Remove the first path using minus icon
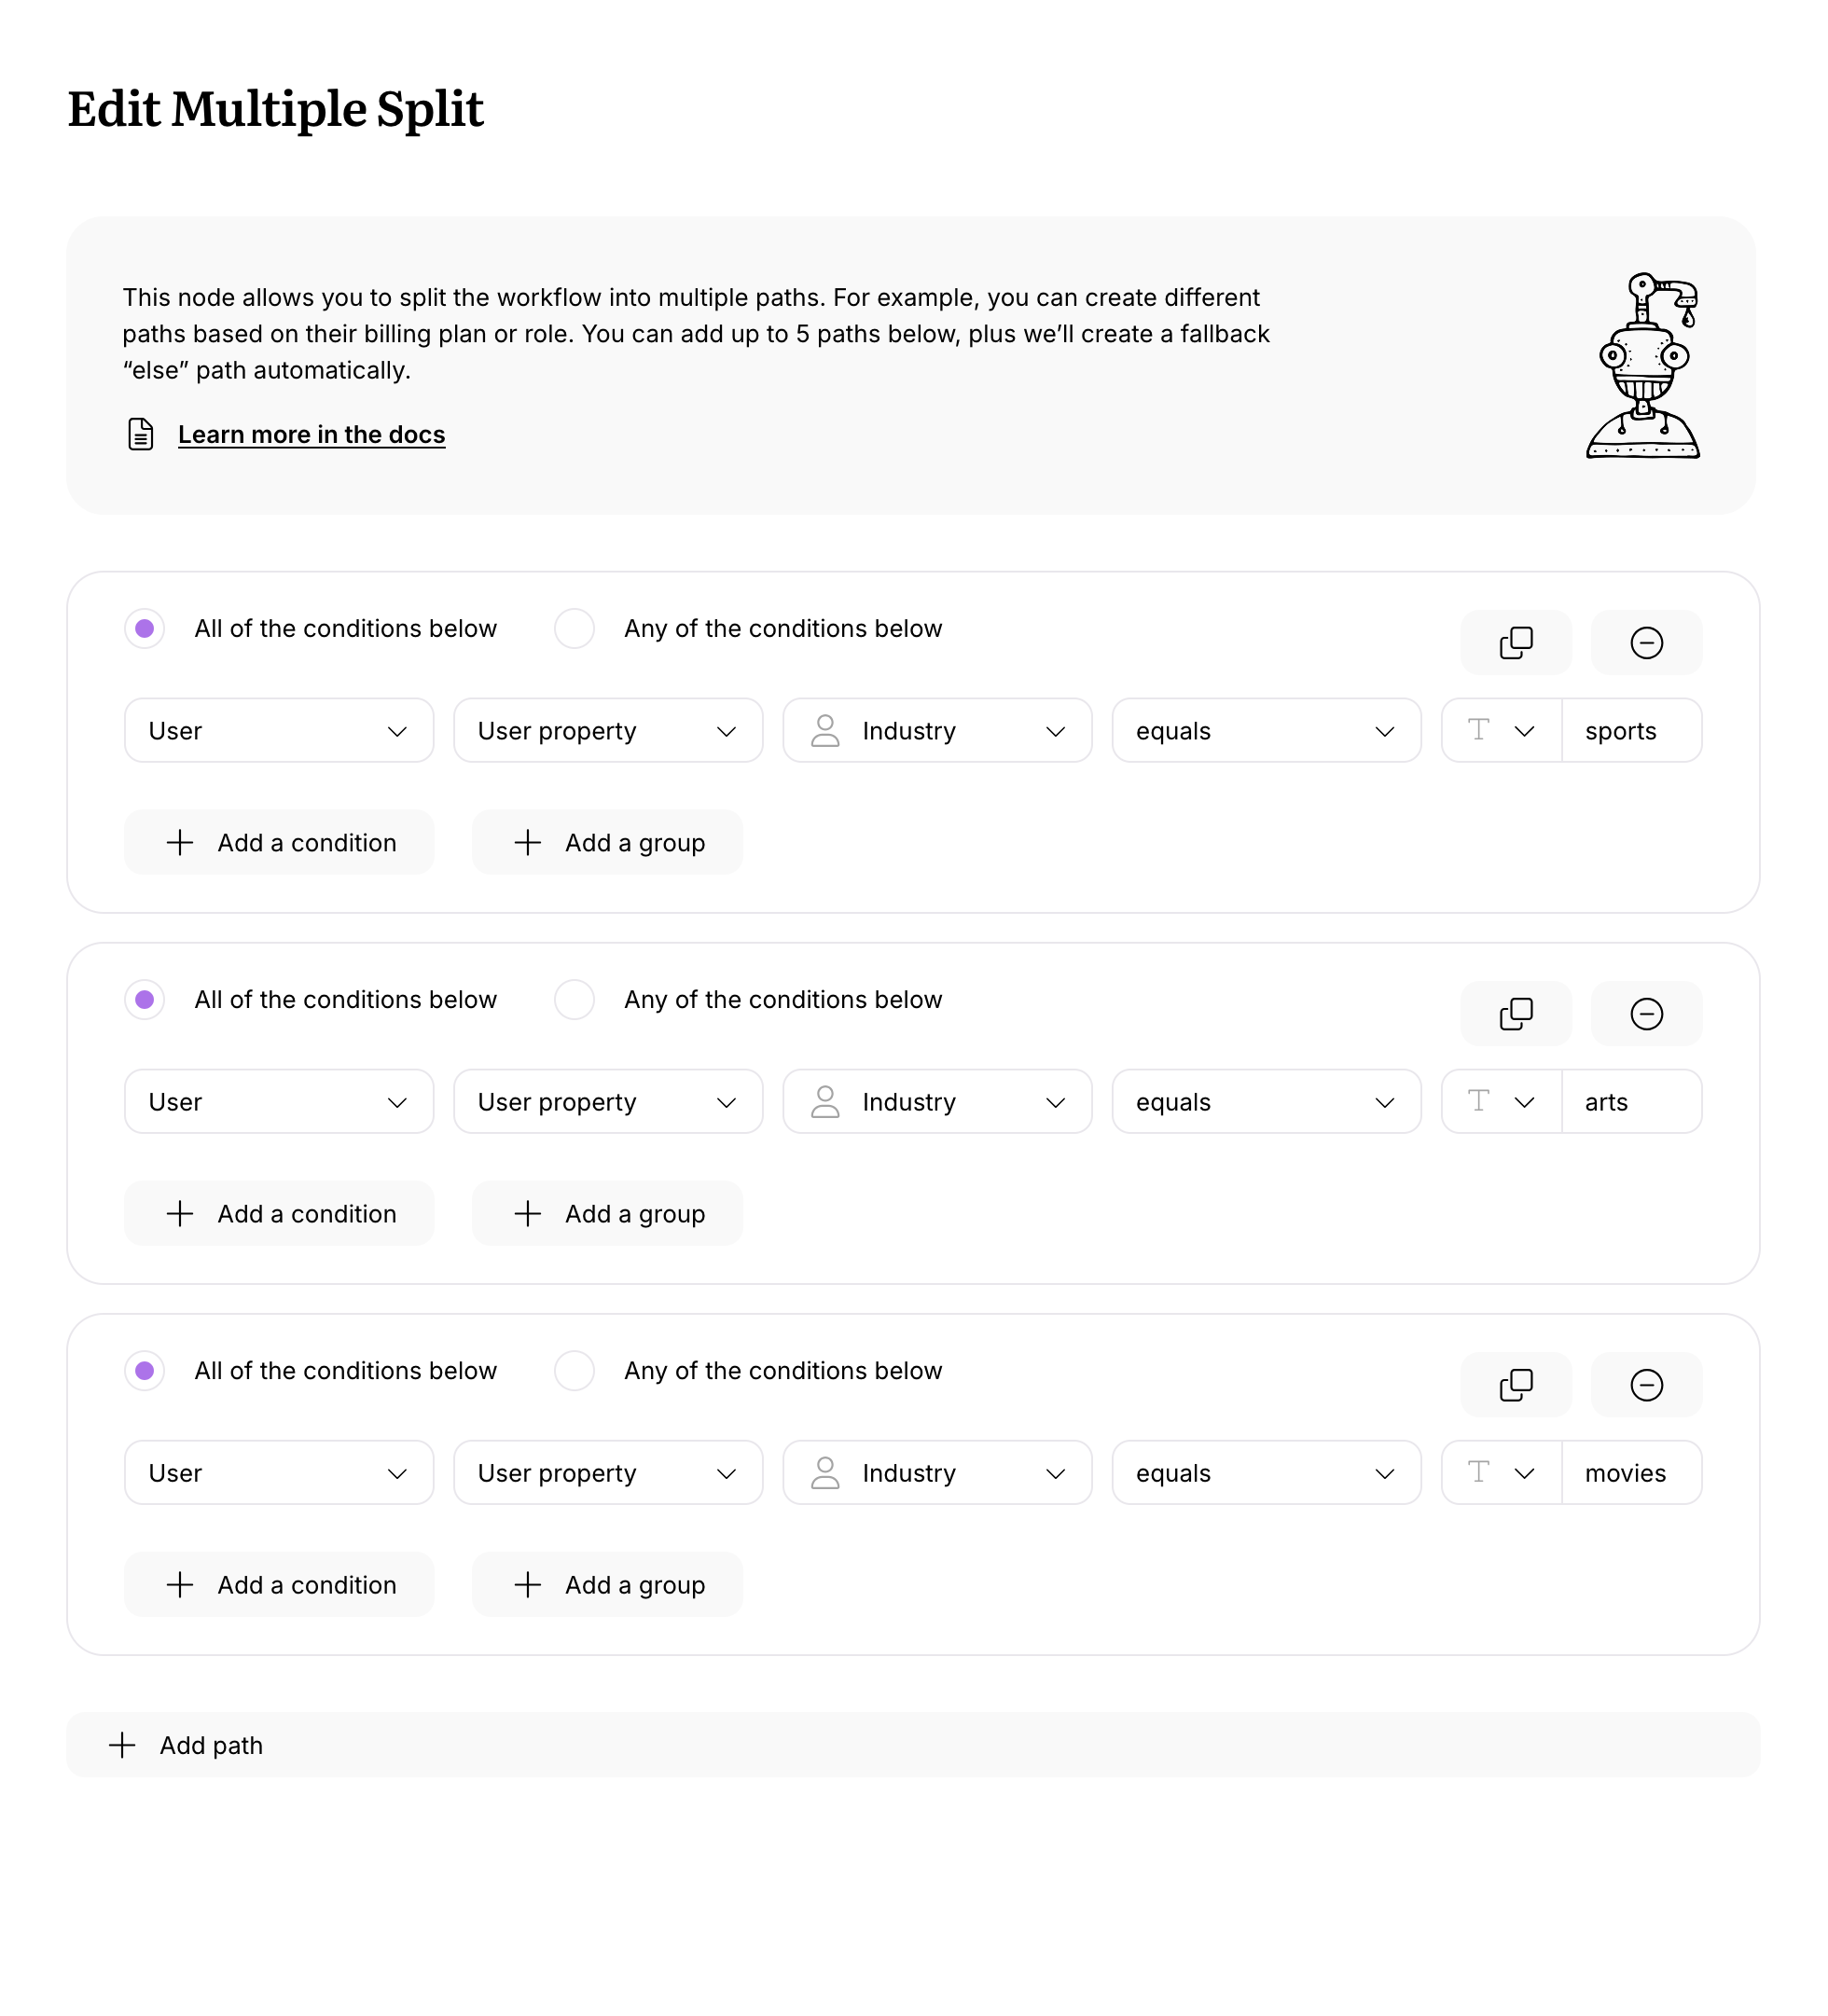The height and width of the screenshot is (2016, 1828). pos(1646,643)
